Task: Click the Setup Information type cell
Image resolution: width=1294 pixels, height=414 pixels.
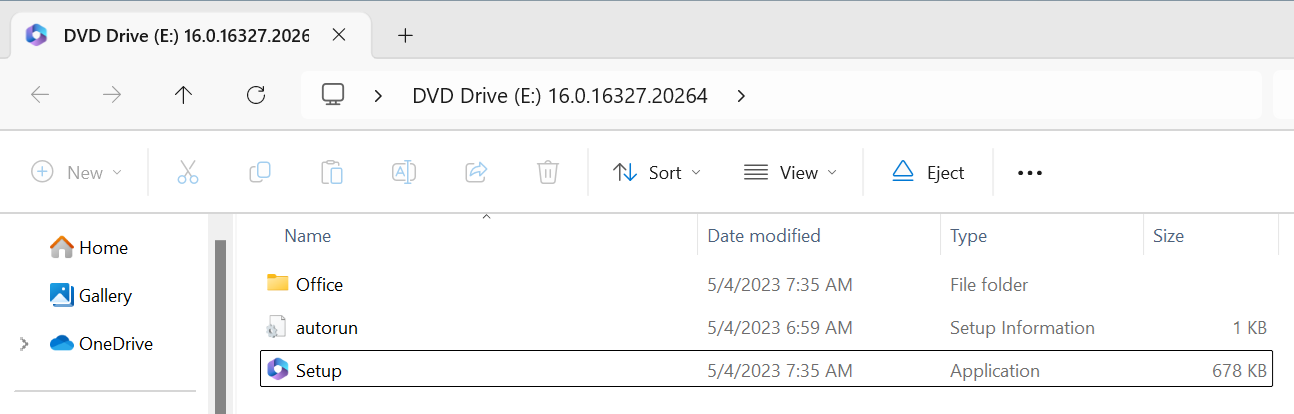Action: (1022, 327)
